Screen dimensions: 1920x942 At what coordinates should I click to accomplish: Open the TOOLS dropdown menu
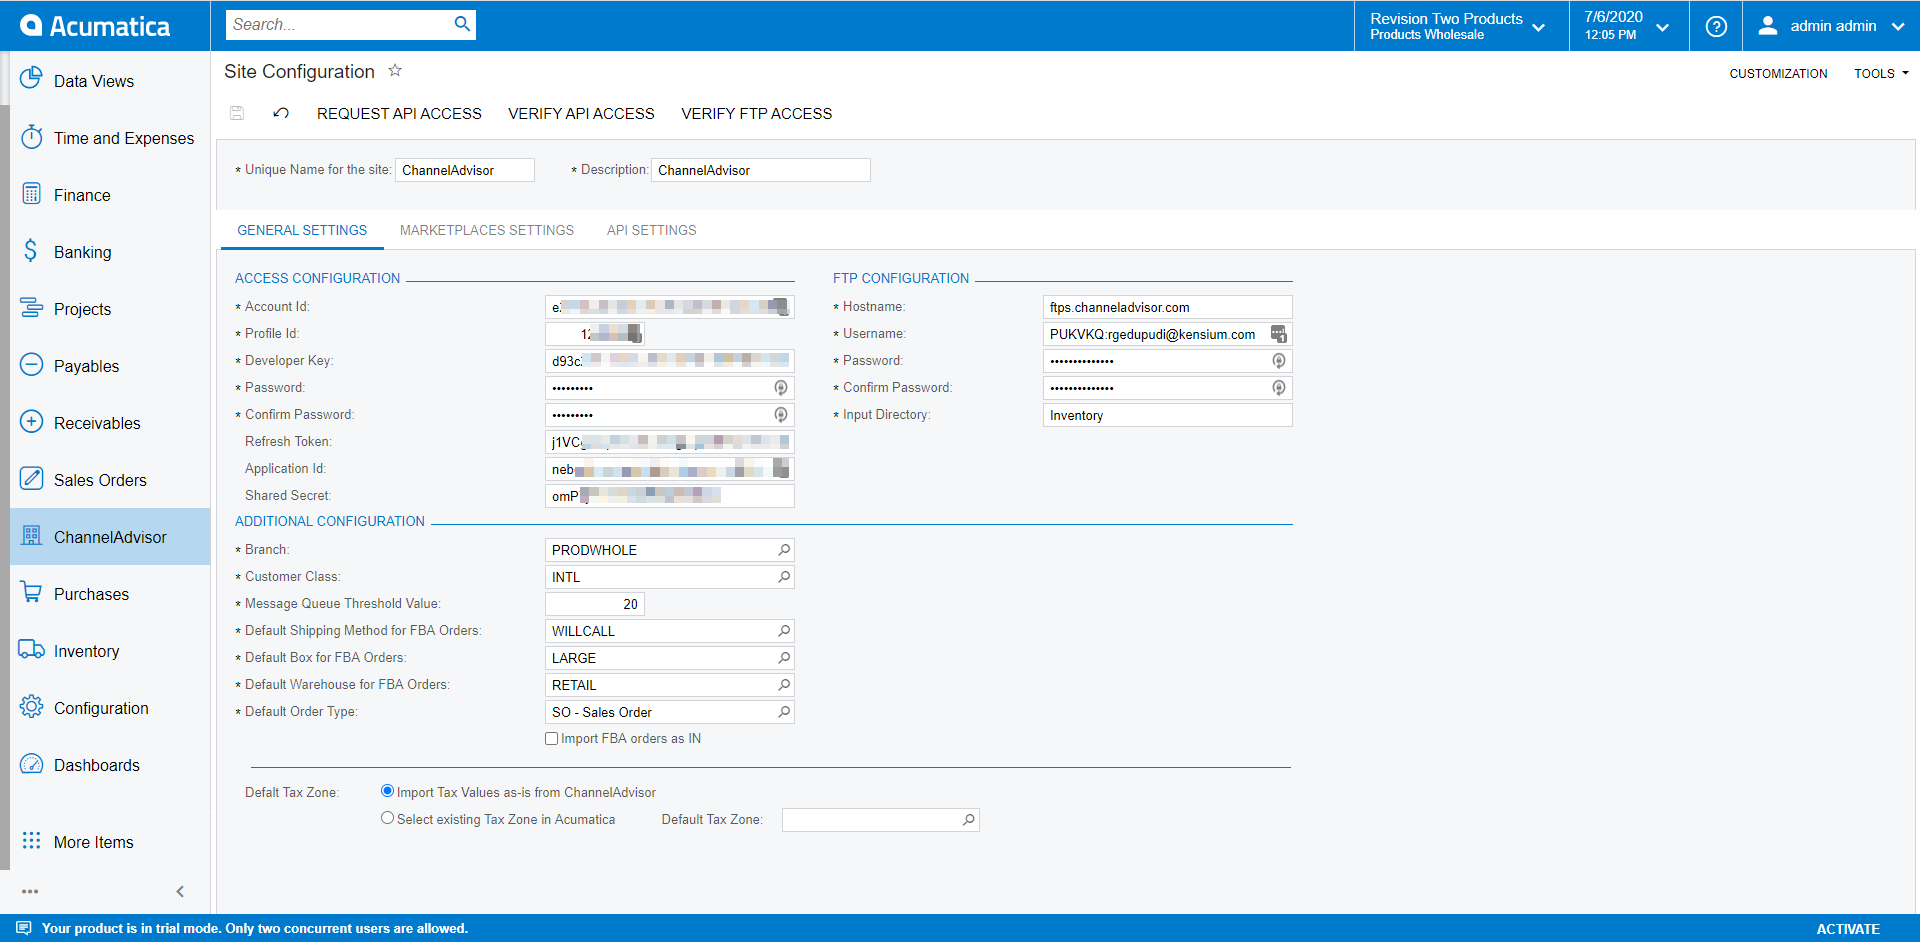pos(1881,73)
